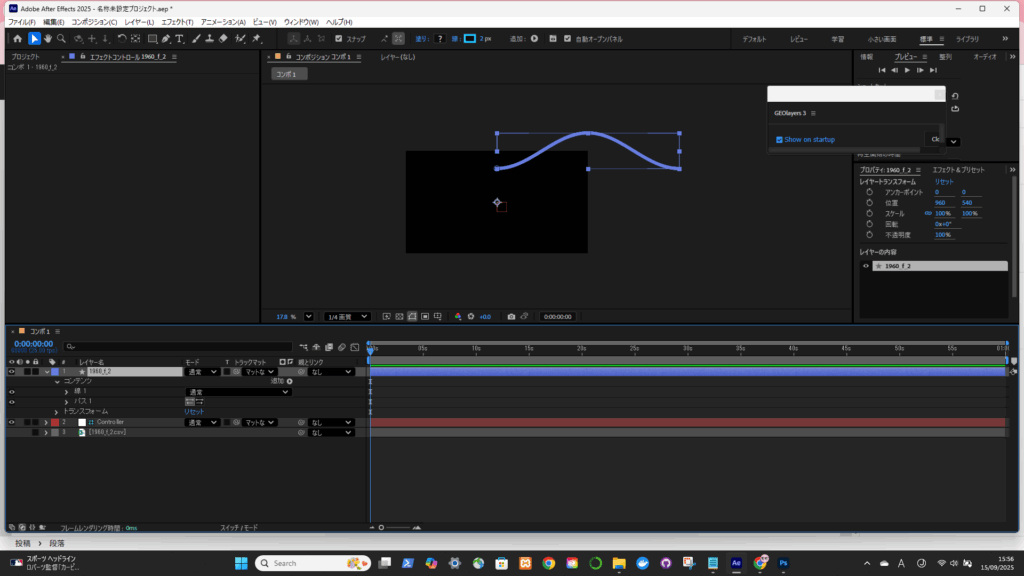The width and height of the screenshot is (1024, 576).
Task: Select the 学習 workspace button
Action: 837,39
